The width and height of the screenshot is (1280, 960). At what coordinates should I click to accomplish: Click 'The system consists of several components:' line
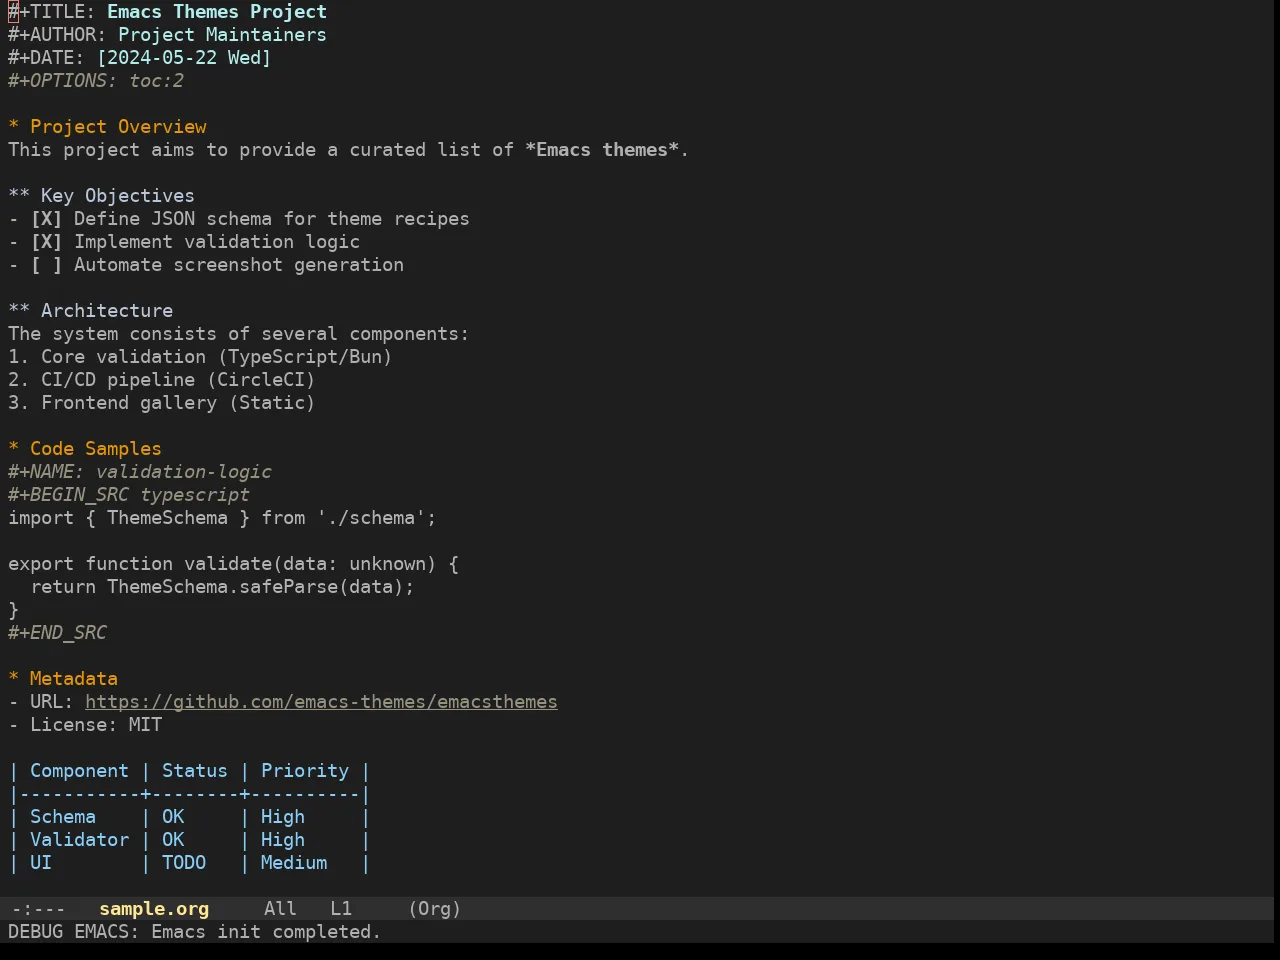pyautogui.click(x=239, y=334)
